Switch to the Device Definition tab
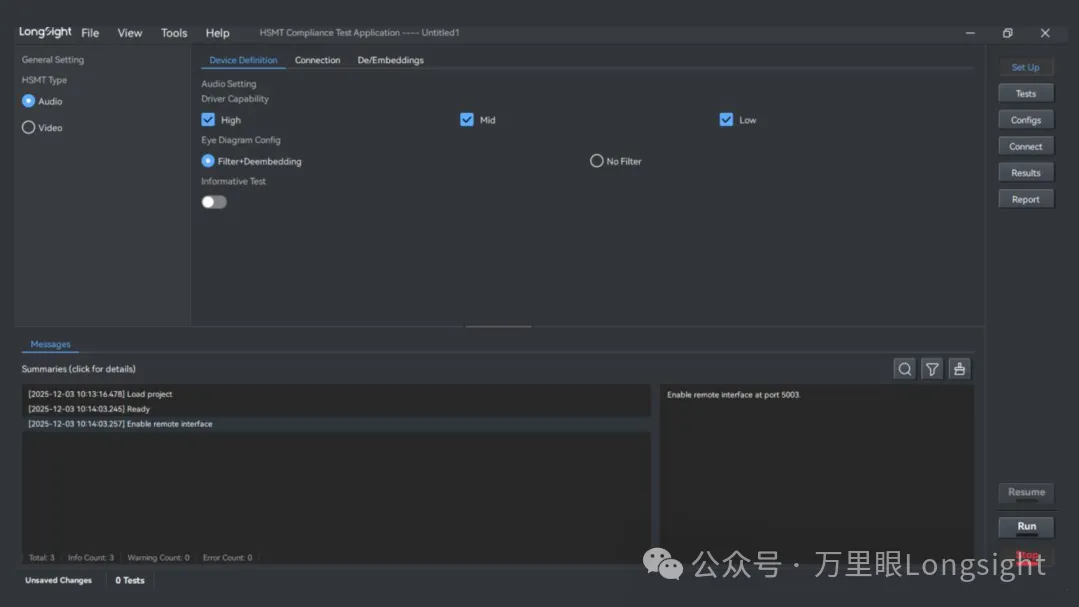The height and width of the screenshot is (607, 1079). (x=243, y=61)
